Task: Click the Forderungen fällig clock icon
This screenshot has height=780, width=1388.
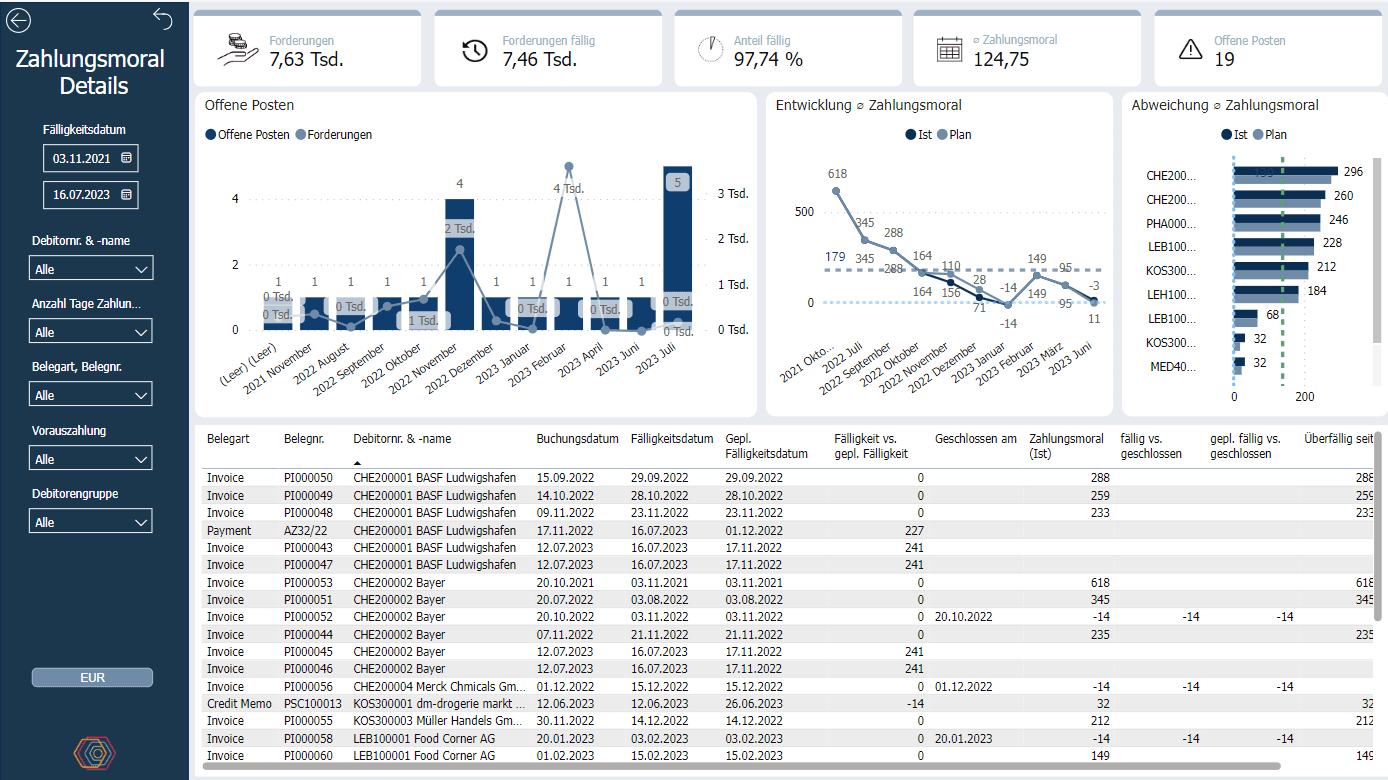Action: (475, 50)
